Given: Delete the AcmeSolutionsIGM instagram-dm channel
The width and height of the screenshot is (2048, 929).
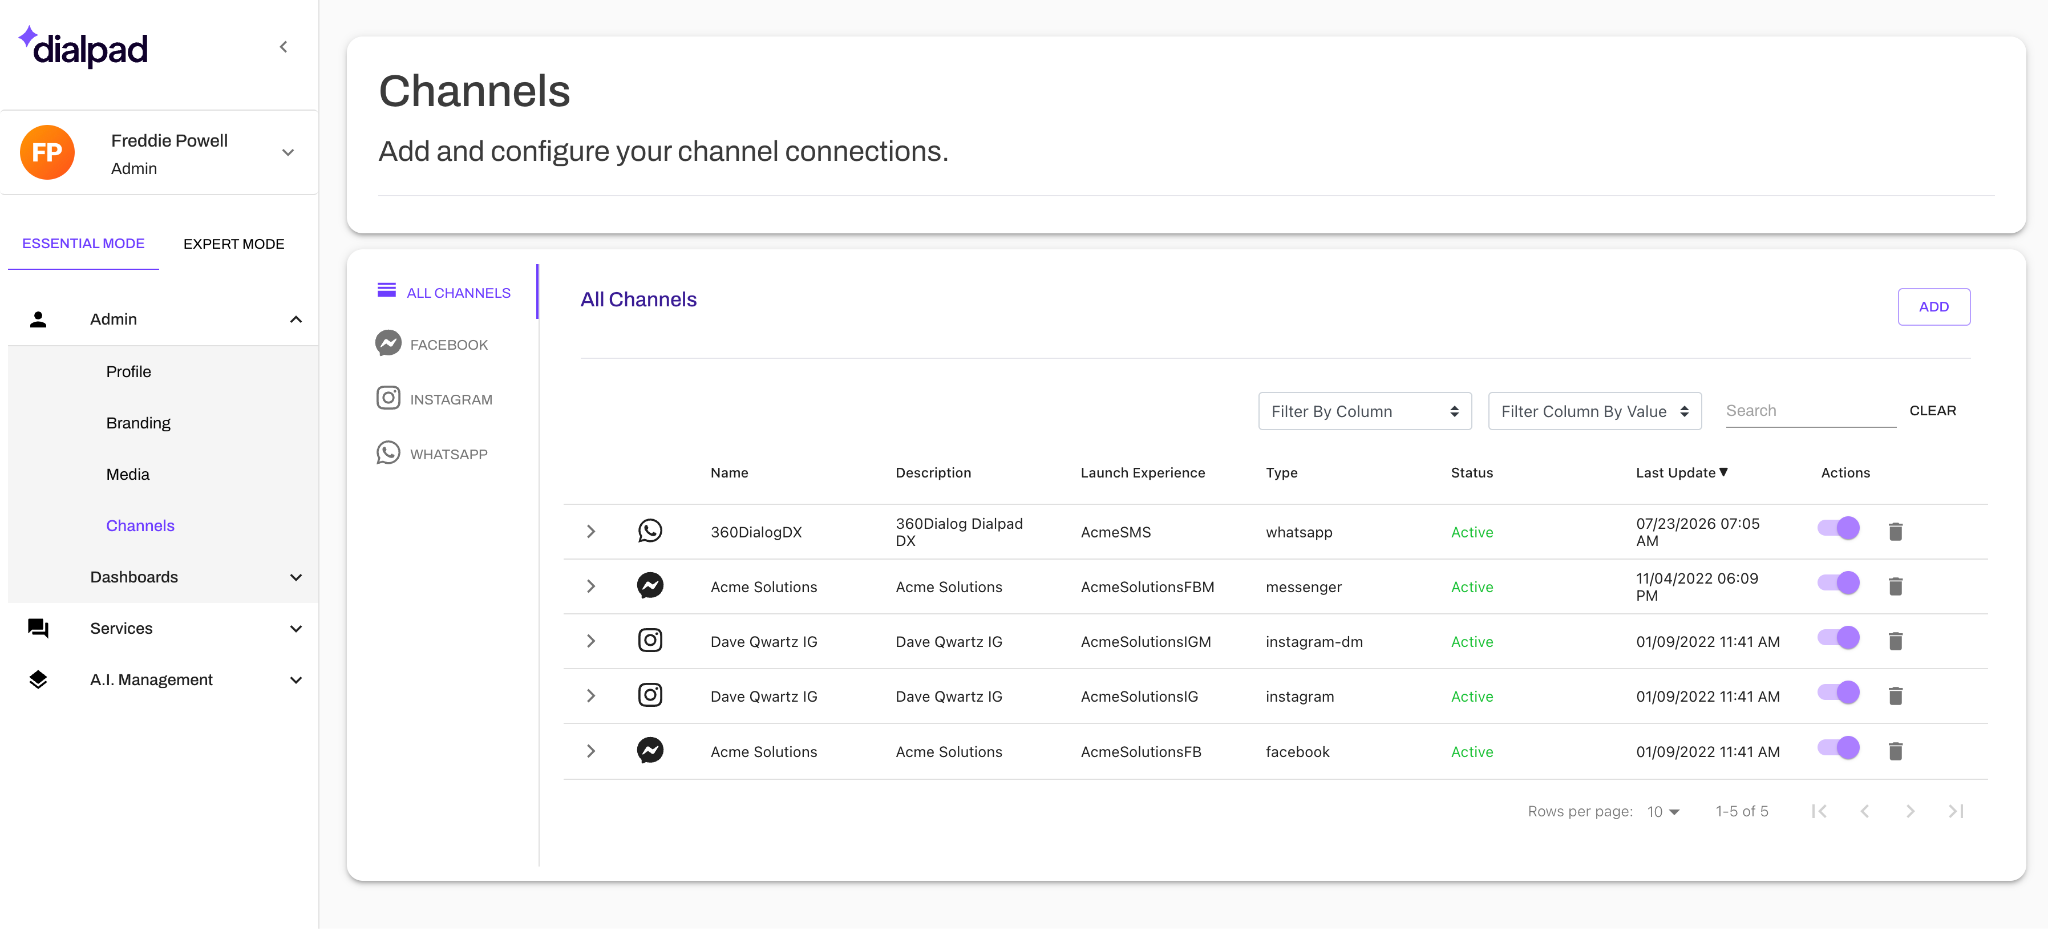Looking at the screenshot, I should click(1895, 641).
